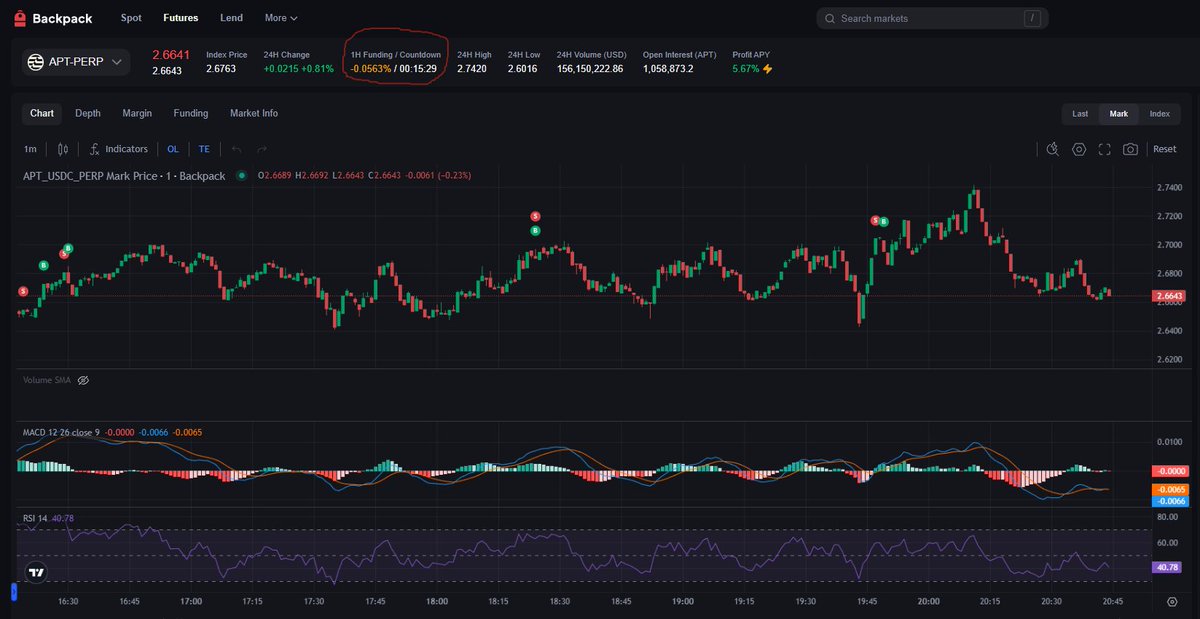1200x619 pixels.
Task: Click the Profit APY lightning bolt icon
Action: tap(768, 69)
